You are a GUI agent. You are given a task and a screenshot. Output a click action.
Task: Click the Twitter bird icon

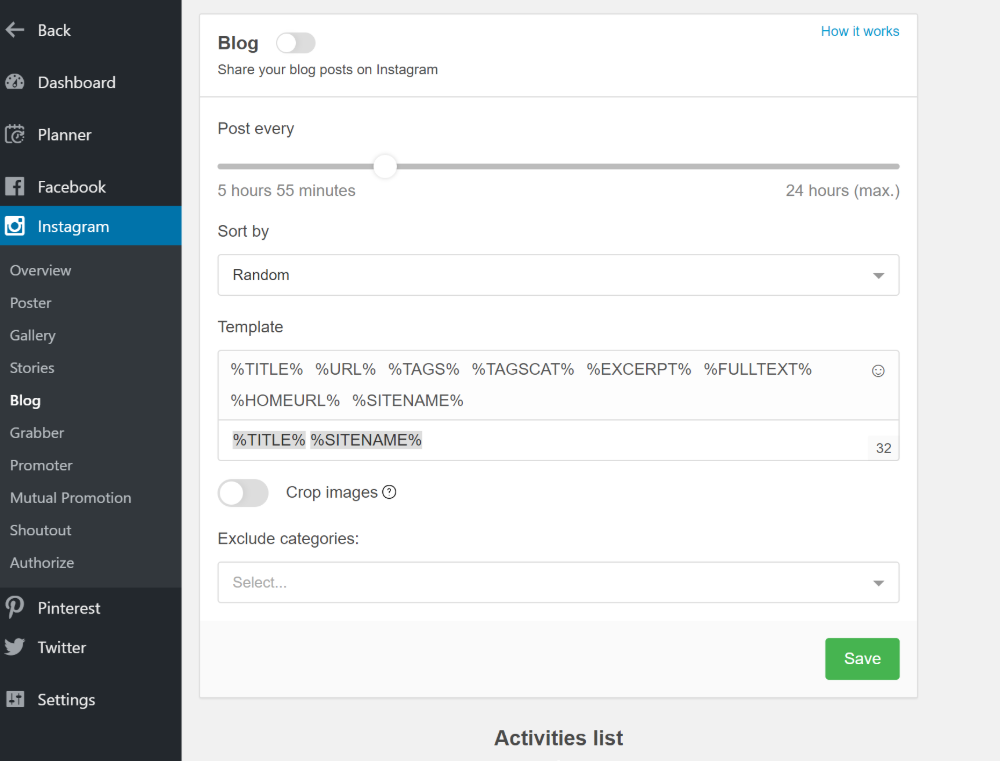(14, 647)
